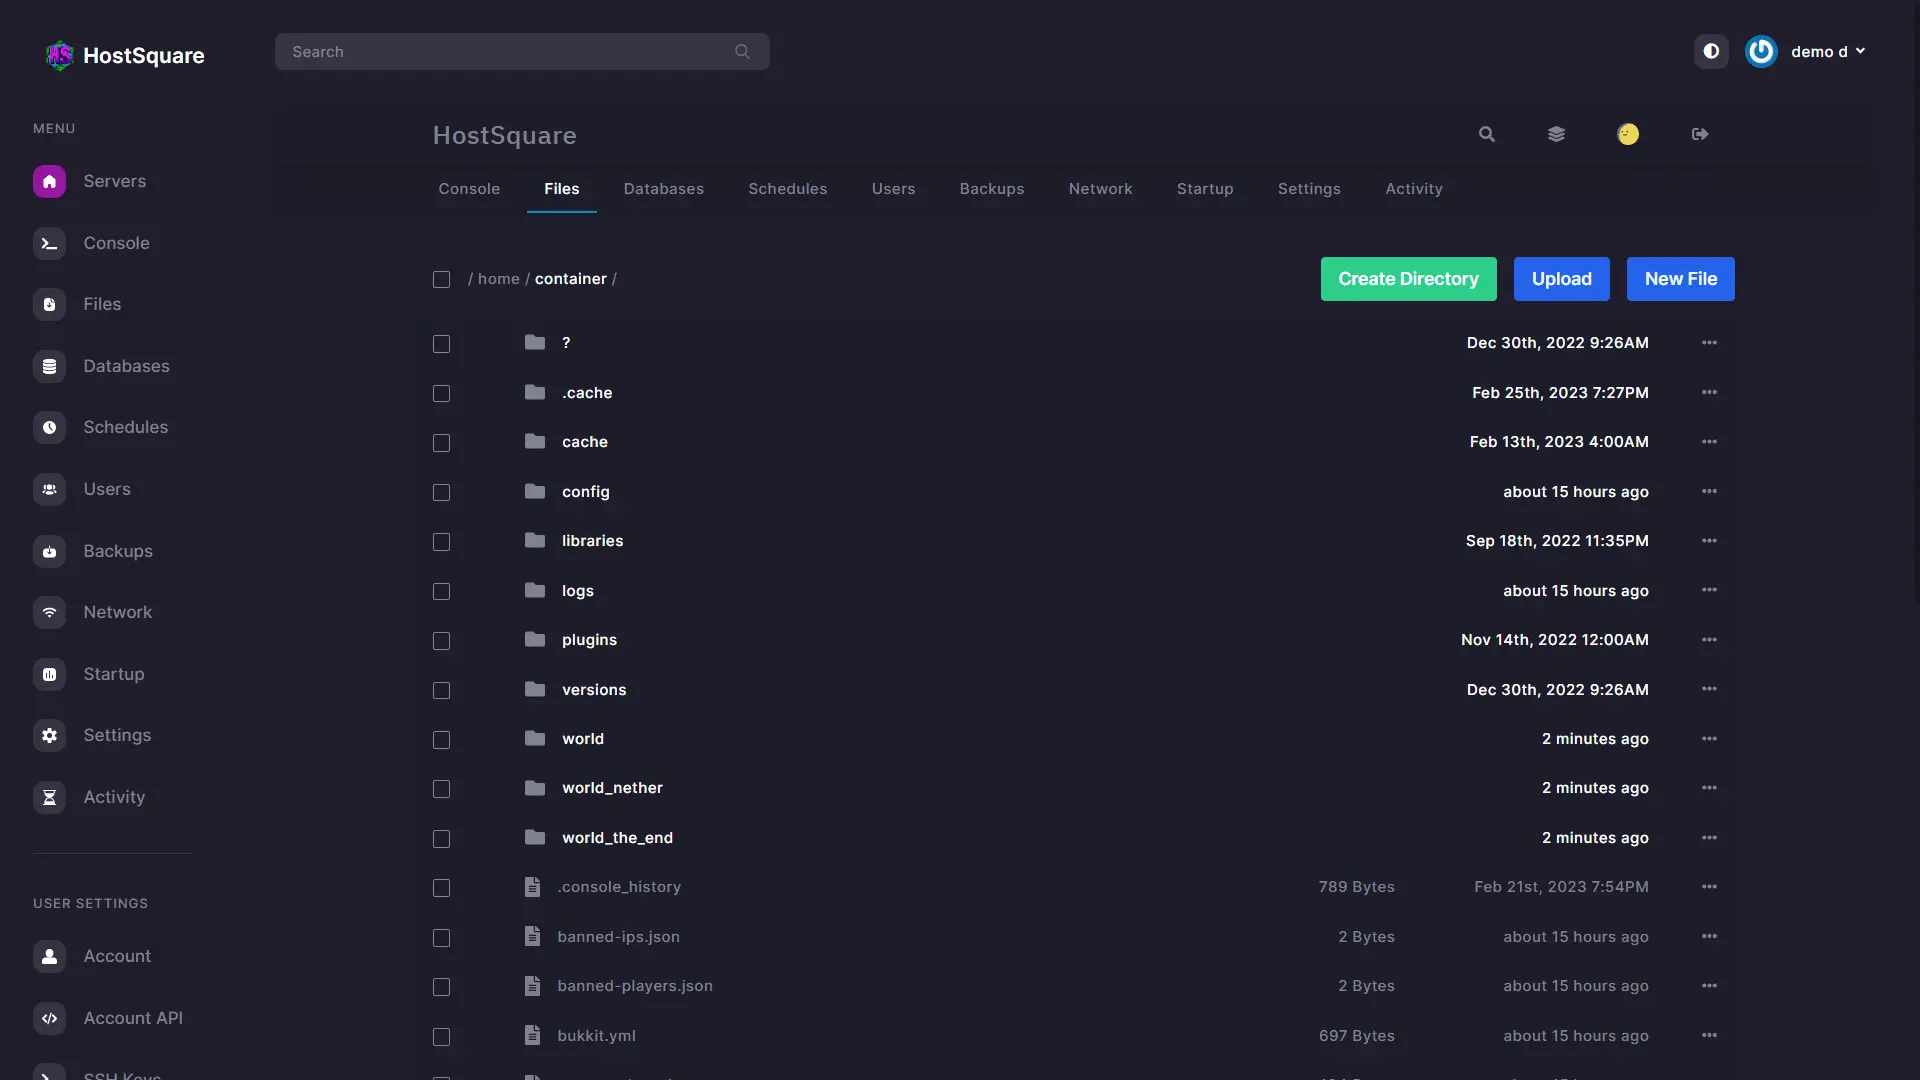
Task: Click the yellow moon face icon
Action: (x=1628, y=134)
